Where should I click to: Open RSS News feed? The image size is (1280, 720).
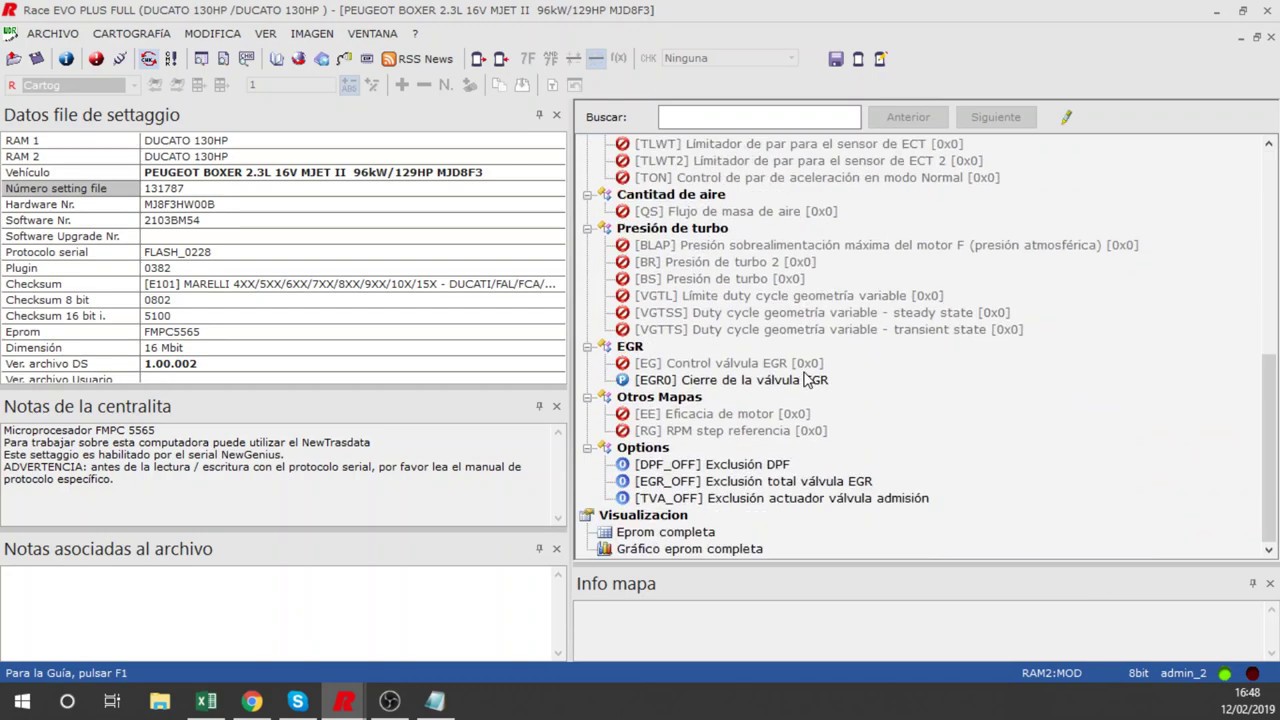[417, 59]
